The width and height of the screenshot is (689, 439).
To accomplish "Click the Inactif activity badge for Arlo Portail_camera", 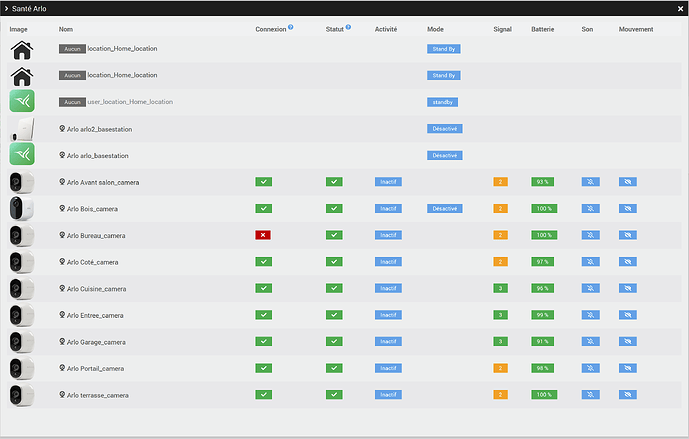I will click(388, 368).
